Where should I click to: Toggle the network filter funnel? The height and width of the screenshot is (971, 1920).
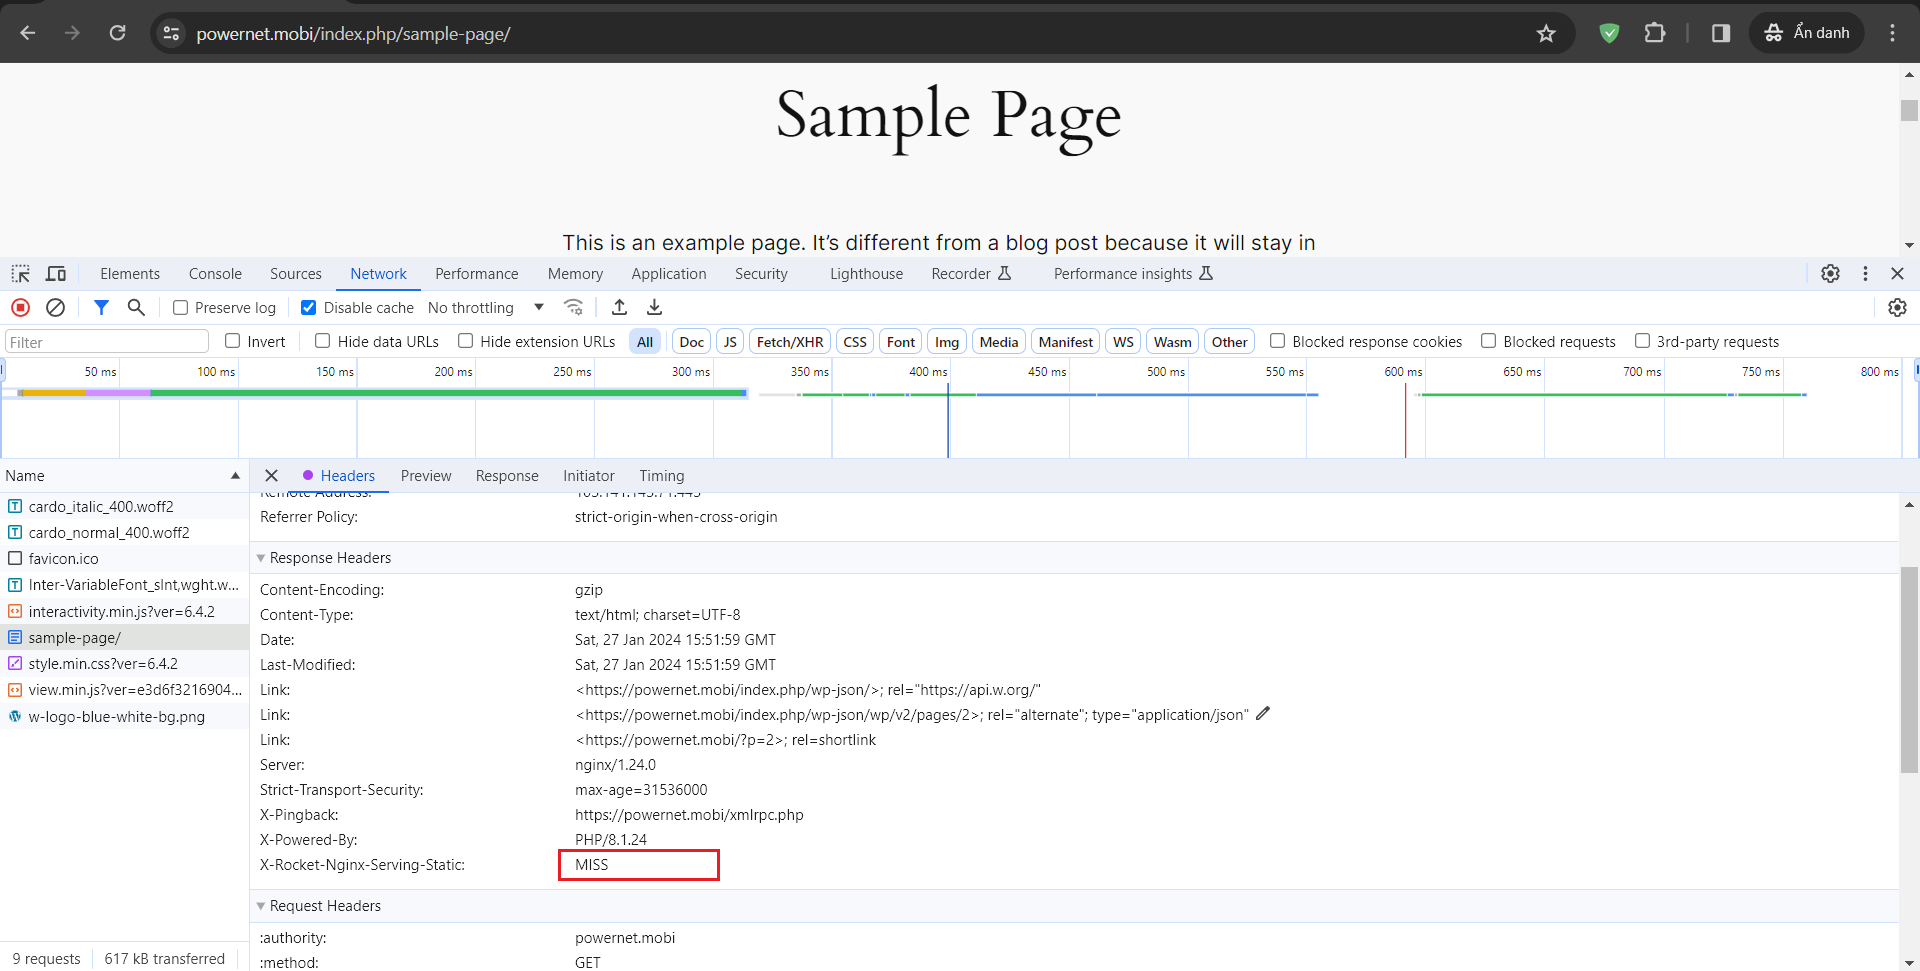click(x=101, y=308)
